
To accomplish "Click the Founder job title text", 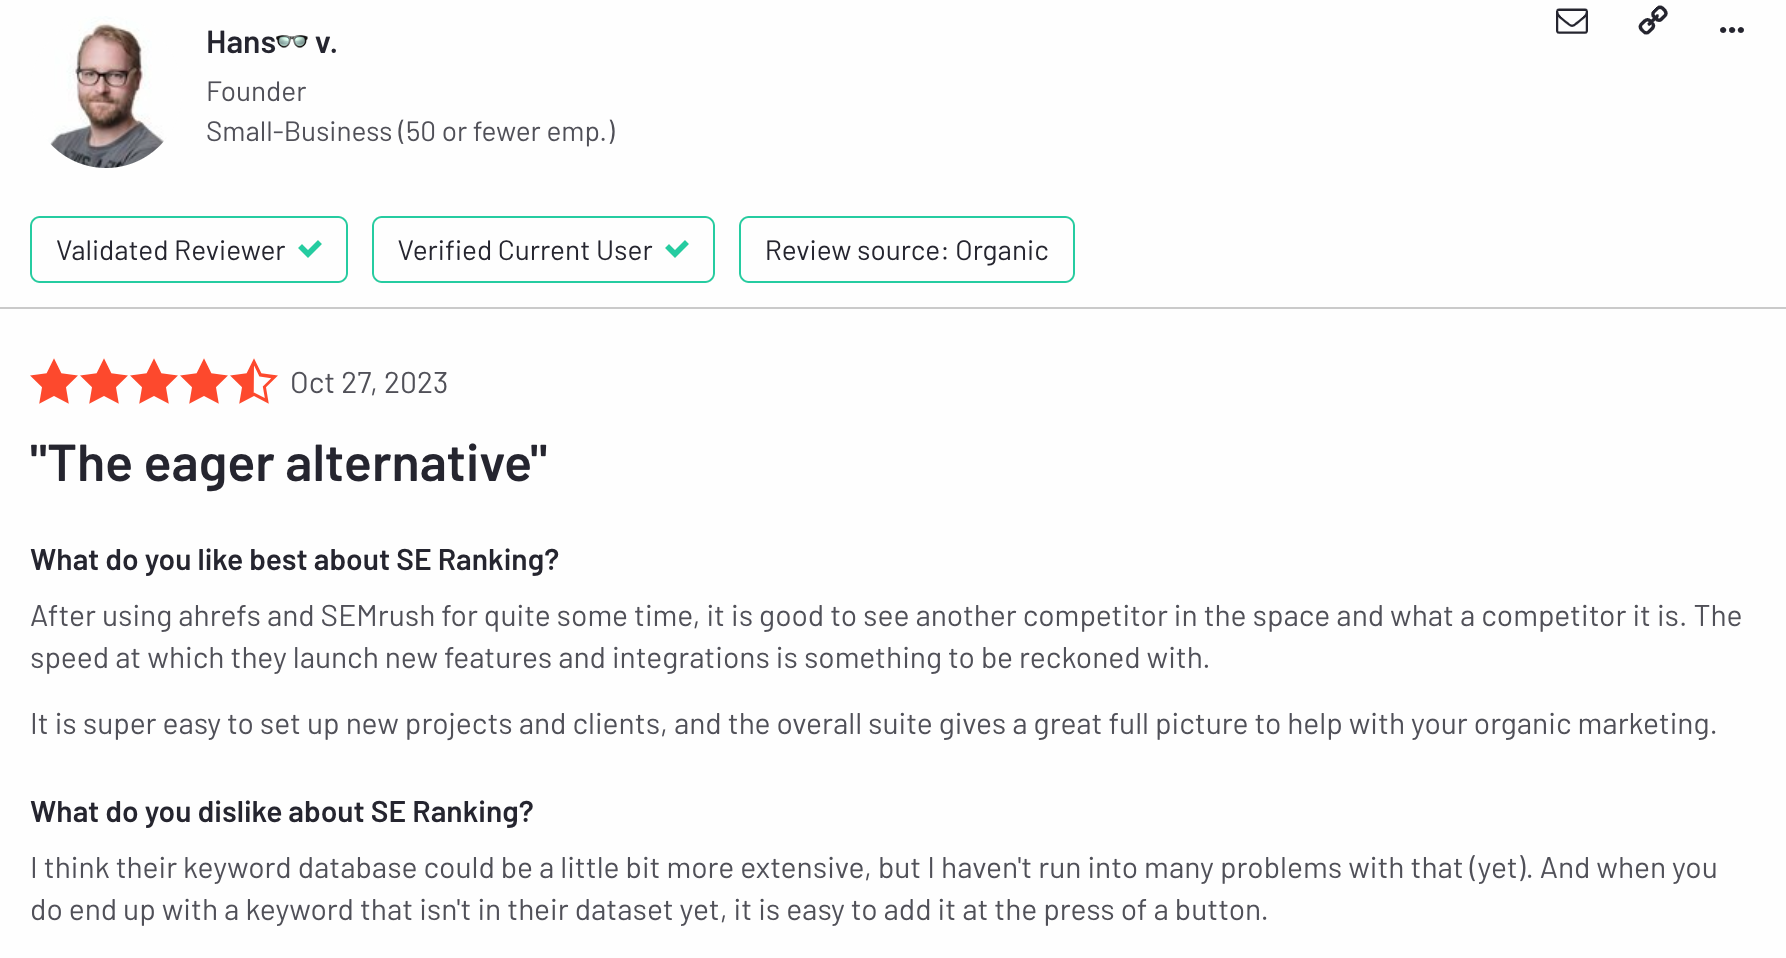I will [256, 92].
